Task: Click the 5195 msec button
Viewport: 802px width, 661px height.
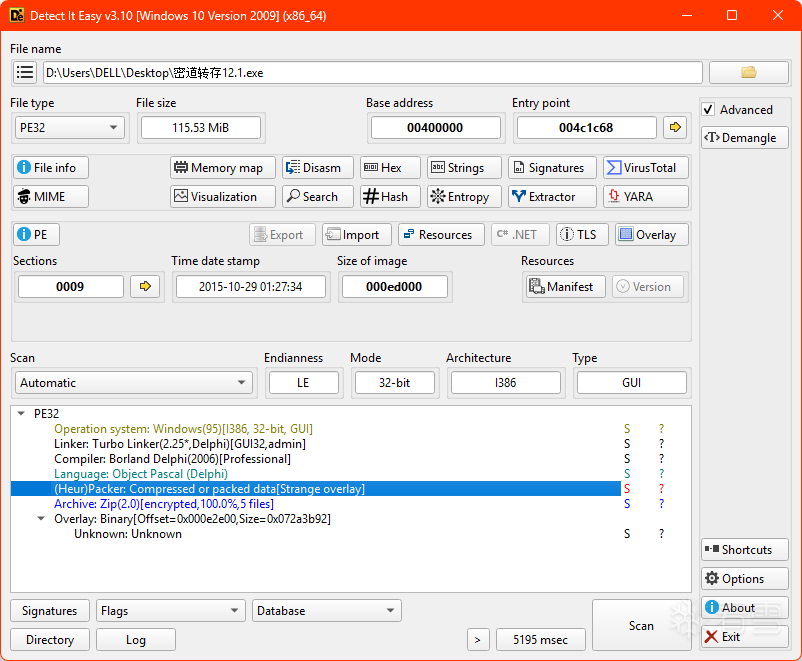Action: (x=541, y=640)
